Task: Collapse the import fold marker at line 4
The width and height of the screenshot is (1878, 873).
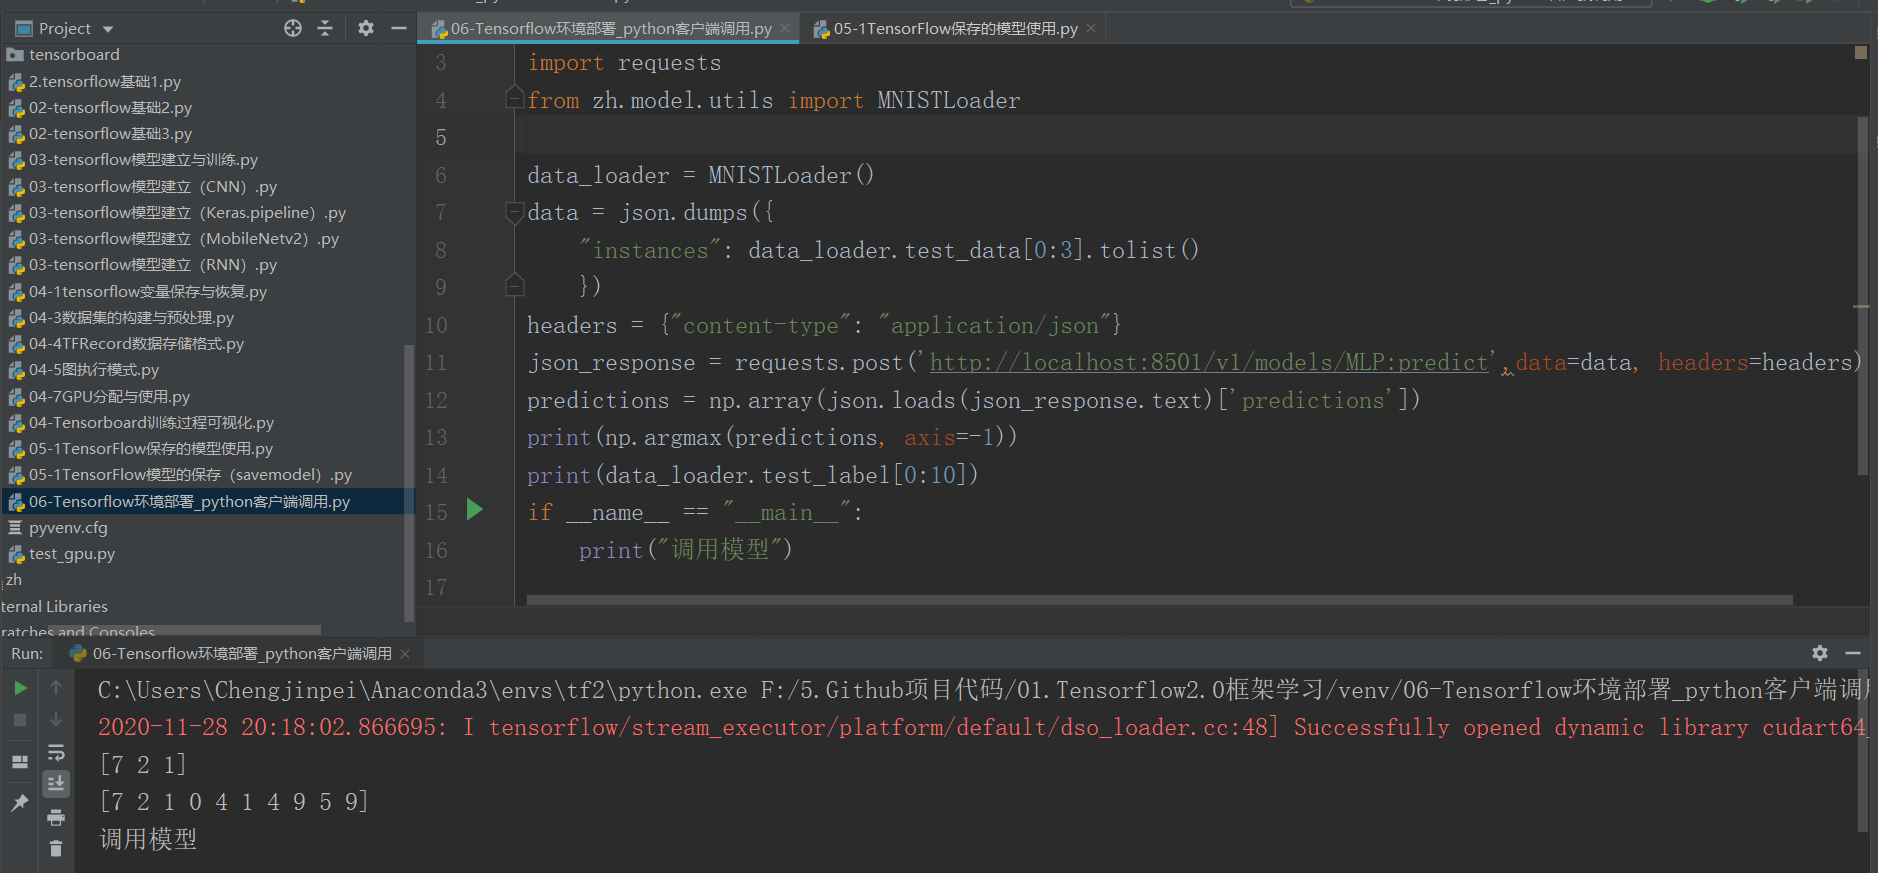Action: coord(514,98)
